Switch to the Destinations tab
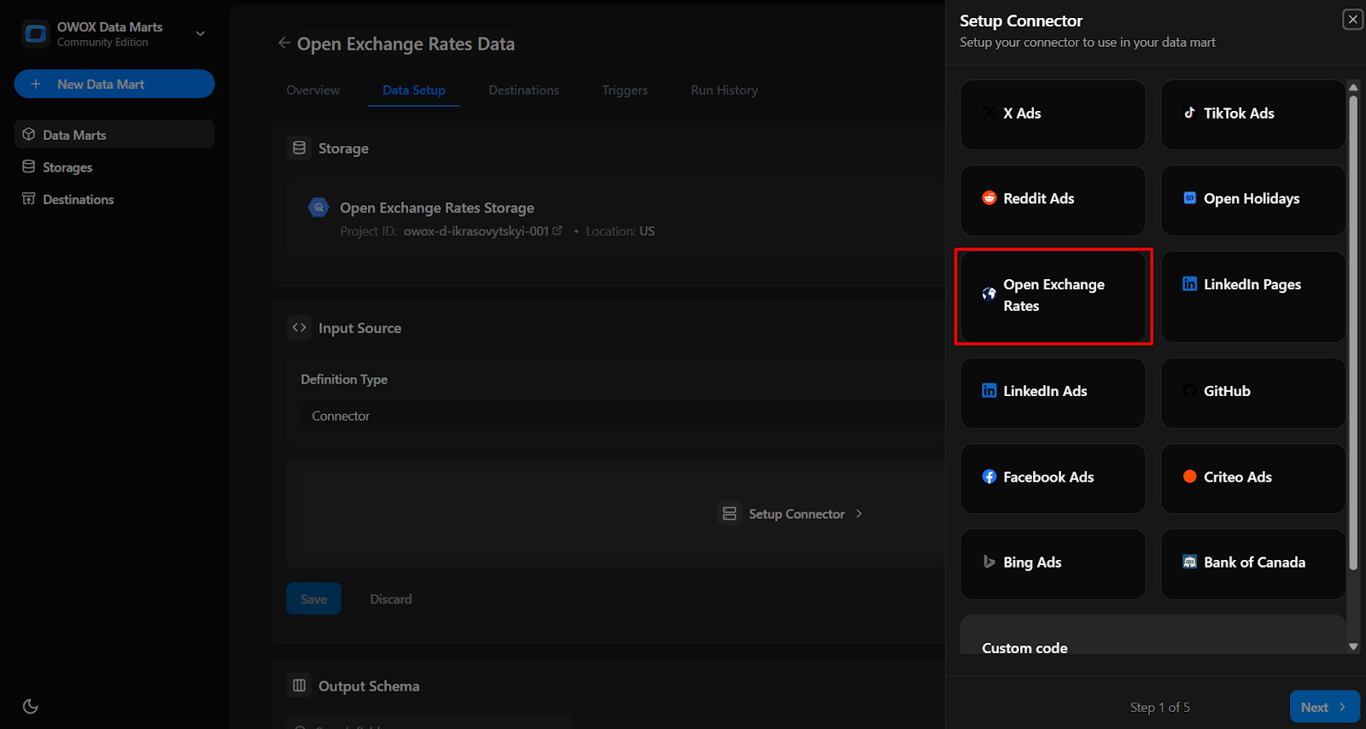This screenshot has width=1366, height=729. pyautogui.click(x=524, y=90)
